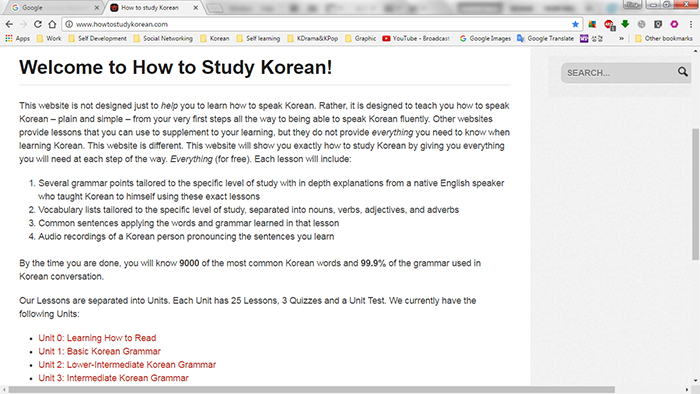The image size is (700, 394).
Task: Click the Welcome to How to Study Korean heading
Action: click(x=175, y=67)
